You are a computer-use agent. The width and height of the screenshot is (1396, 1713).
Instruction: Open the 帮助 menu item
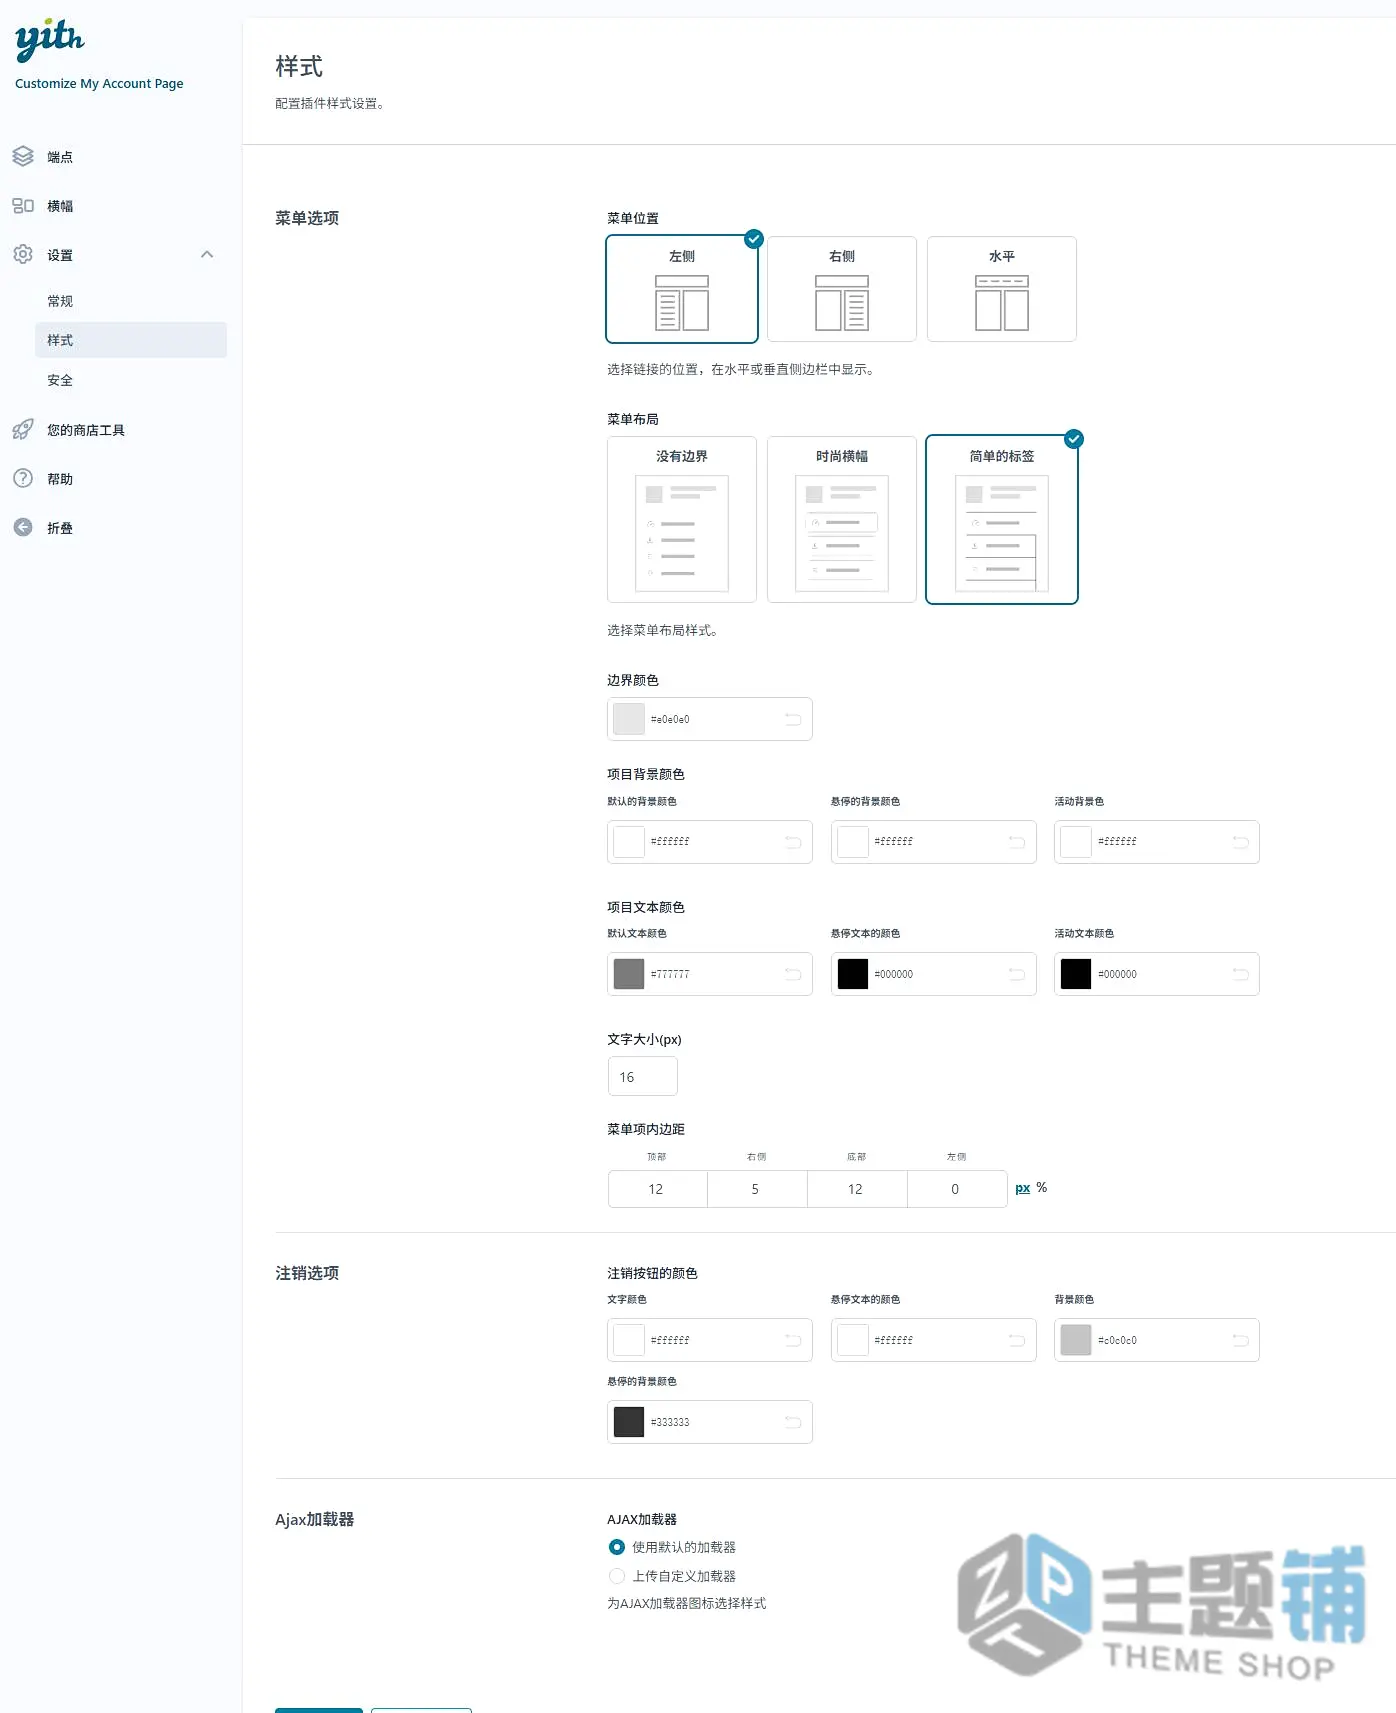click(60, 479)
